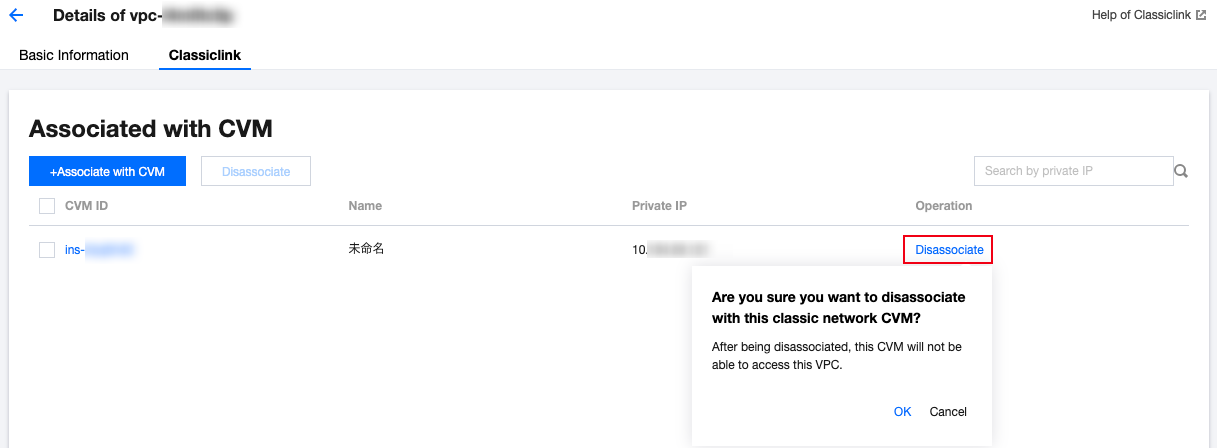Image resolution: width=1217 pixels, height=448 pixels.
Task: Click the CVM ID column header
Action: pos(86,206)
